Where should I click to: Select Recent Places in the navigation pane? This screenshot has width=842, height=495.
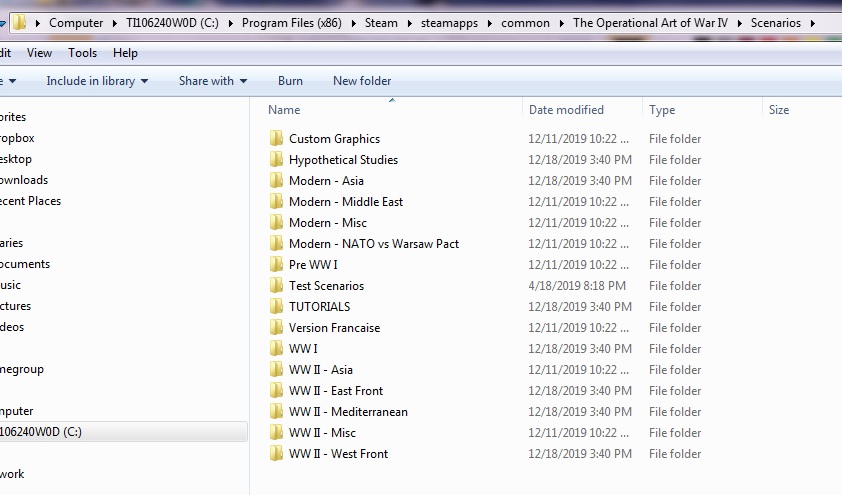point(31,201)
